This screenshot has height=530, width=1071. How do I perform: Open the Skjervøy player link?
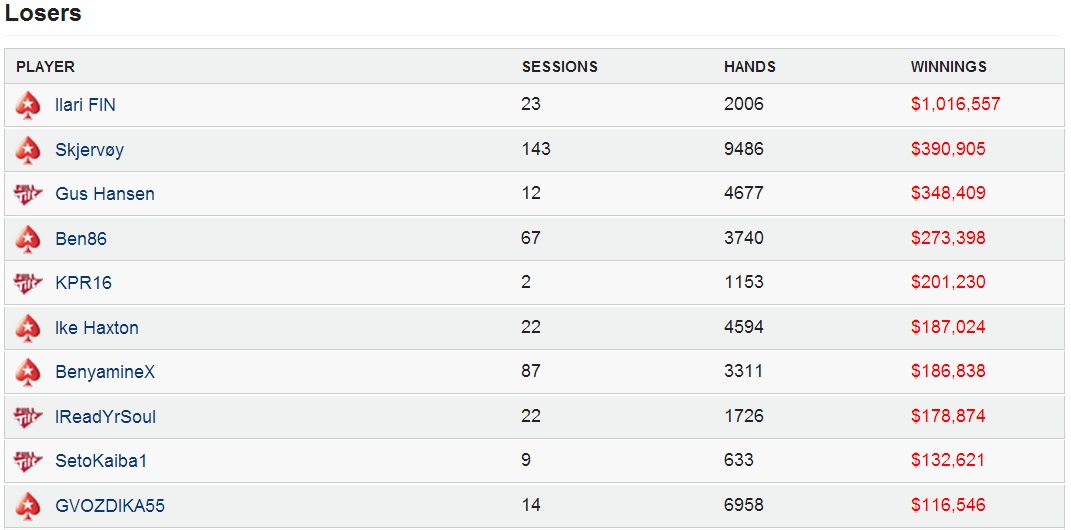pos(89,150)
